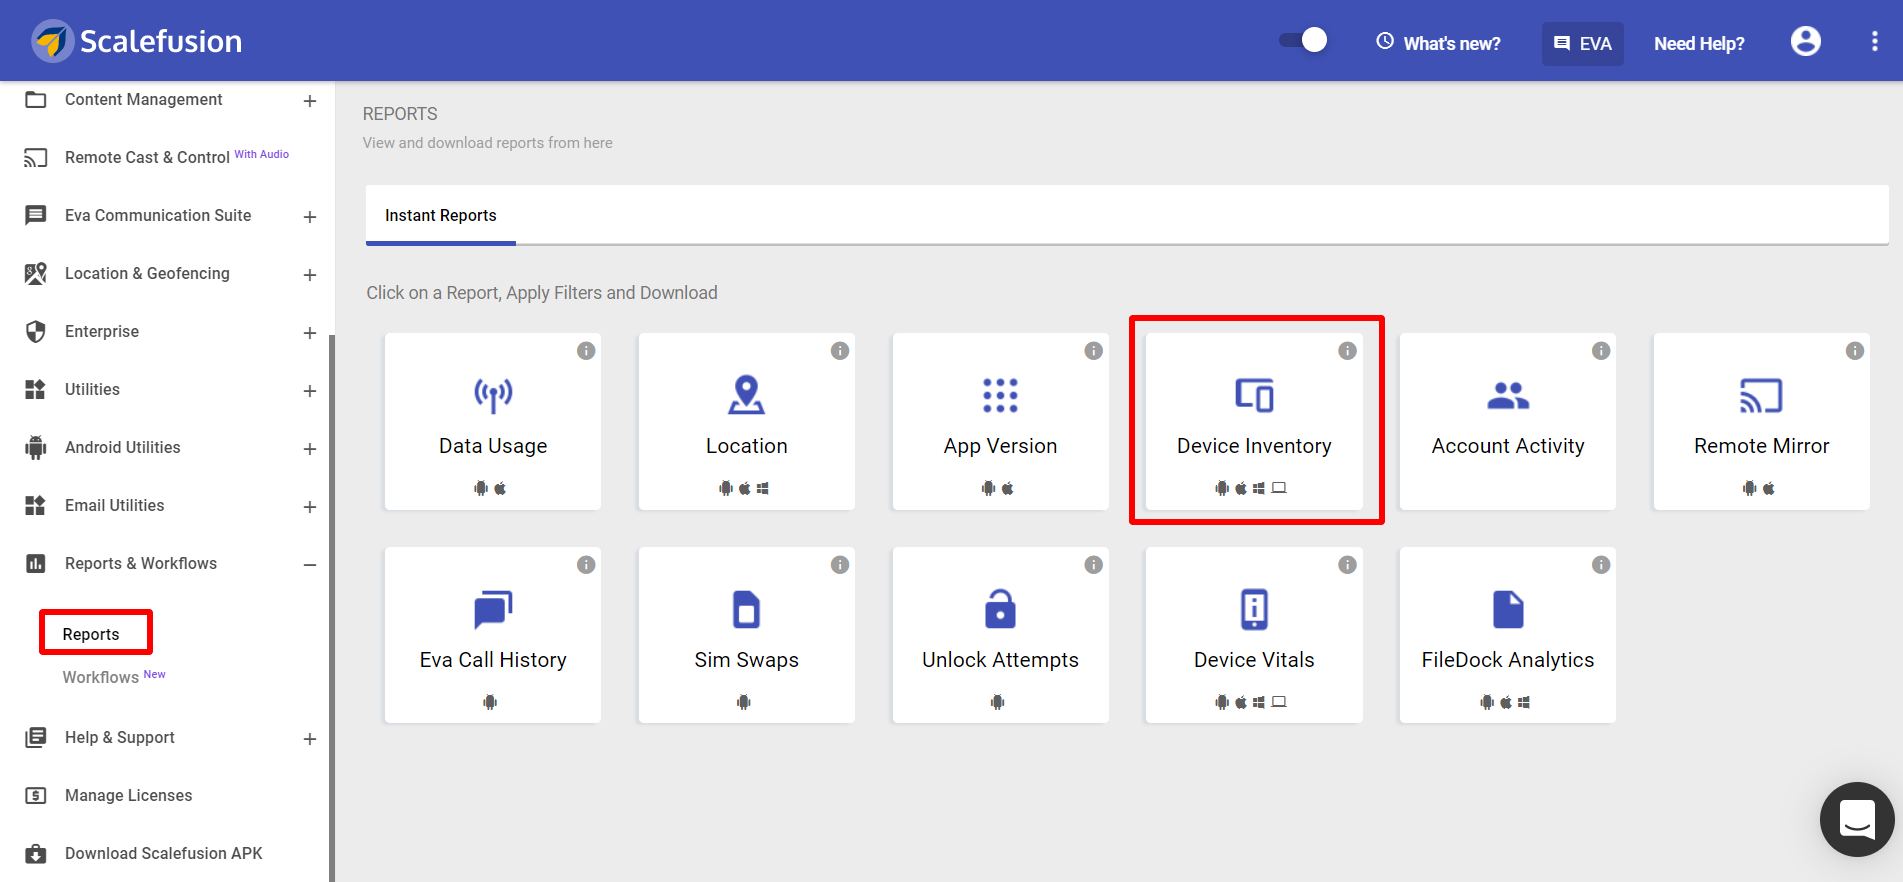Show info for Account Activity report
Viewport: 1903px width, 882px height.
(1601, 351)
